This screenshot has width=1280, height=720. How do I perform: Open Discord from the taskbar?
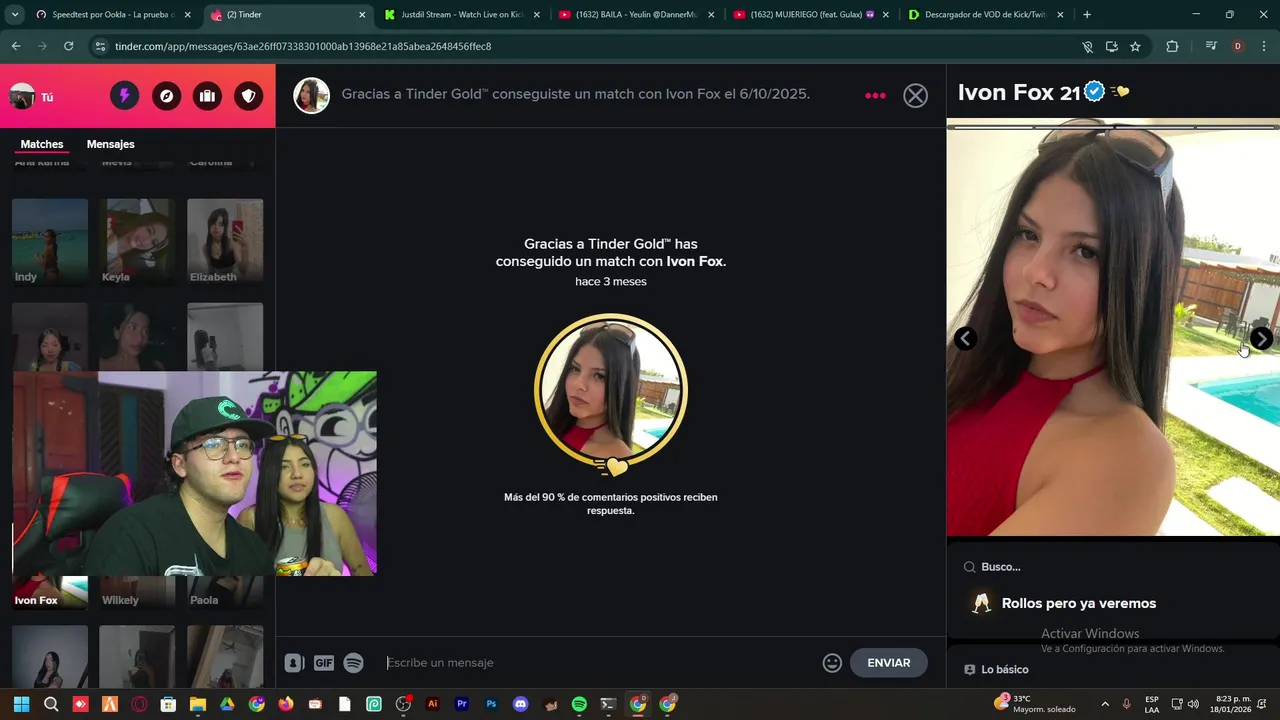click(x=520, y=704)
